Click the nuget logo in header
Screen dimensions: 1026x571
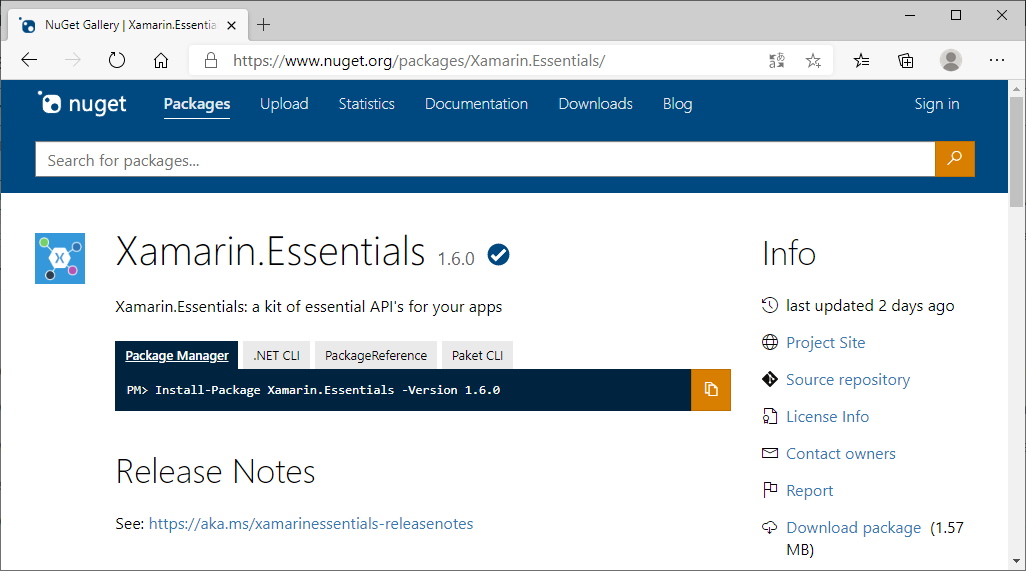(x=82, y=104)
